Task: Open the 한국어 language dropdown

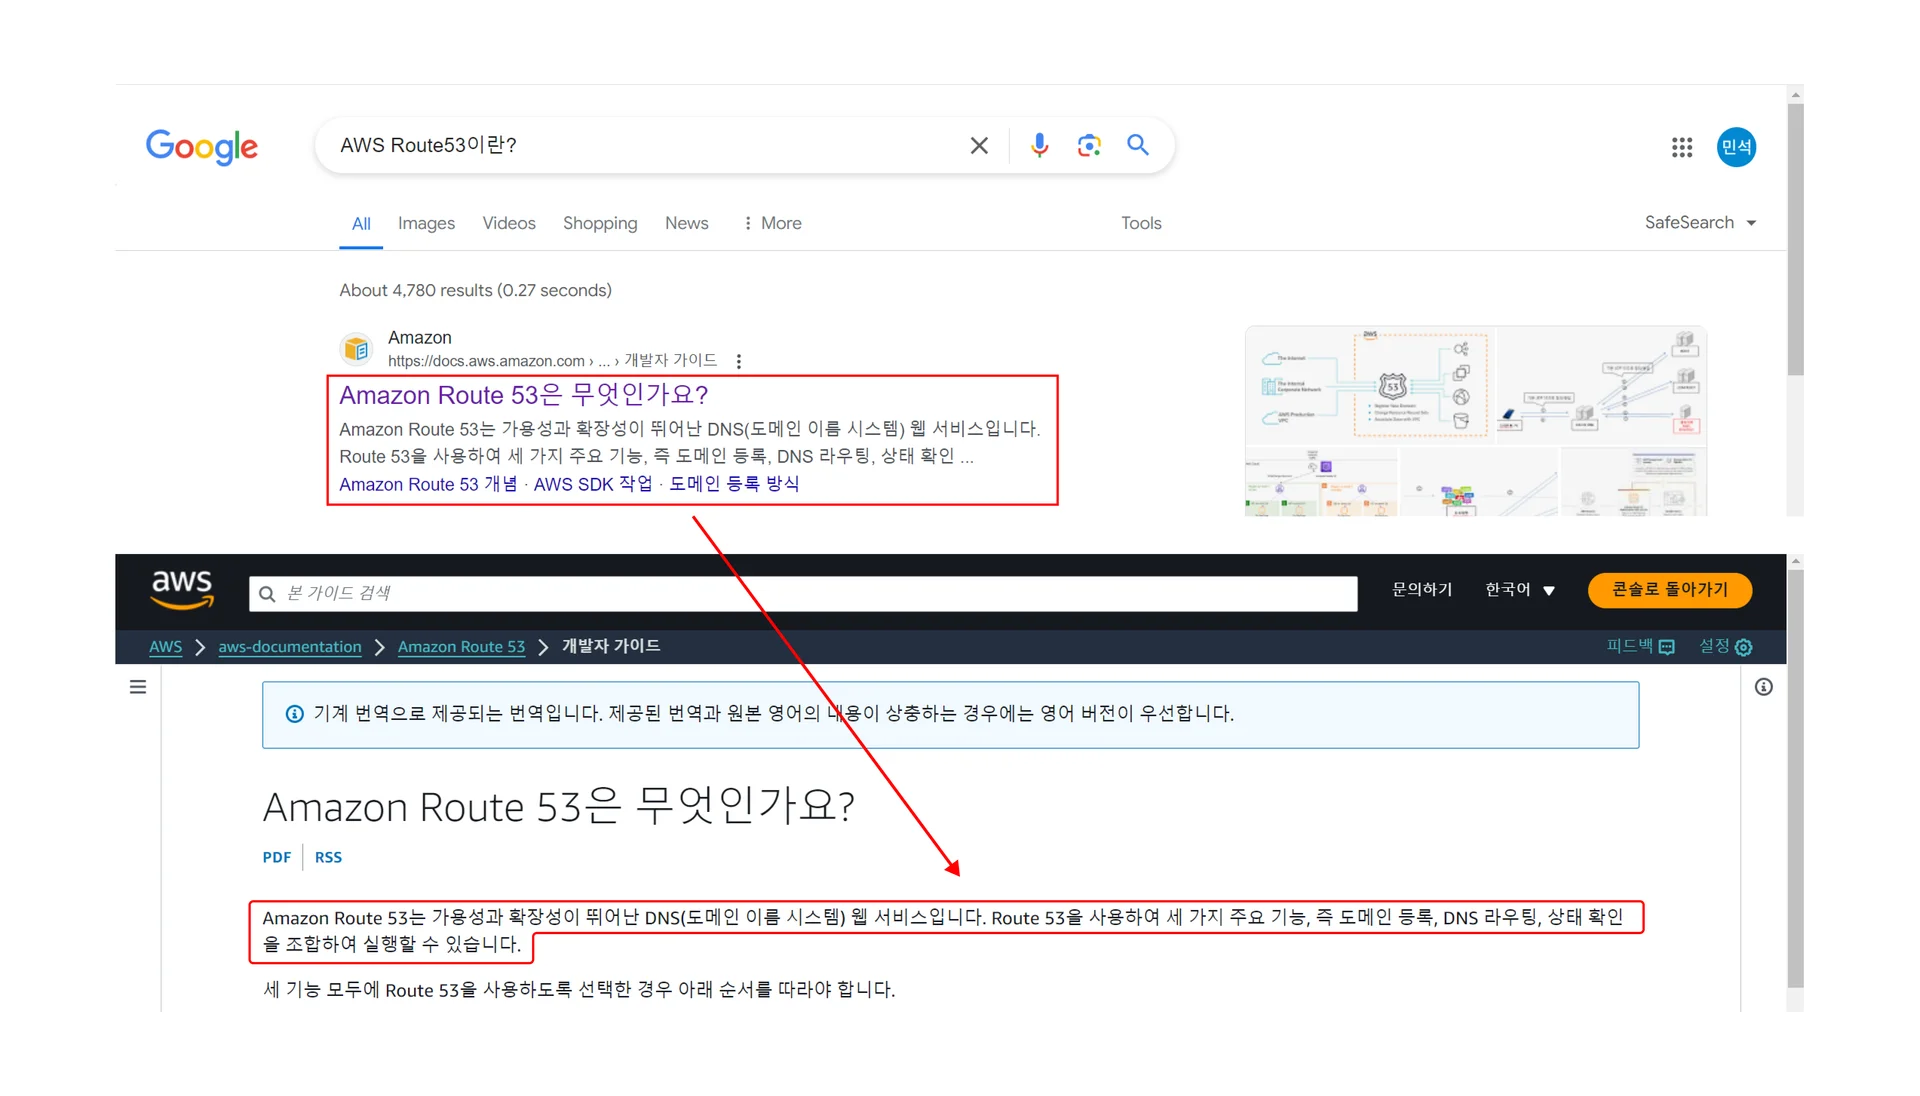Action: click(1519, 590)
